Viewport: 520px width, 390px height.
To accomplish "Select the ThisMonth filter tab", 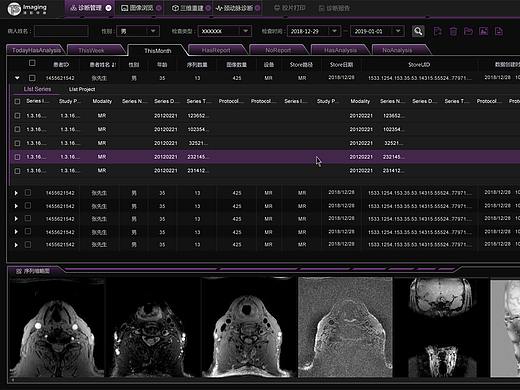I will (x=158, y=51).
